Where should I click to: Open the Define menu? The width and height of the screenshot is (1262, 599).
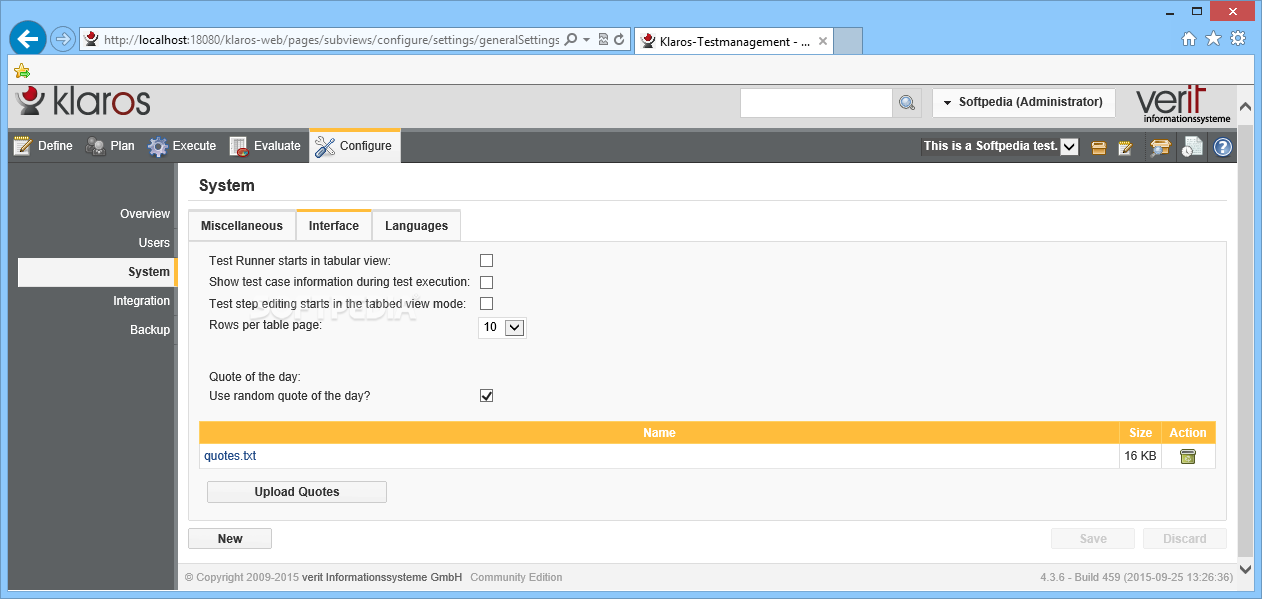(x=43, y=146)
